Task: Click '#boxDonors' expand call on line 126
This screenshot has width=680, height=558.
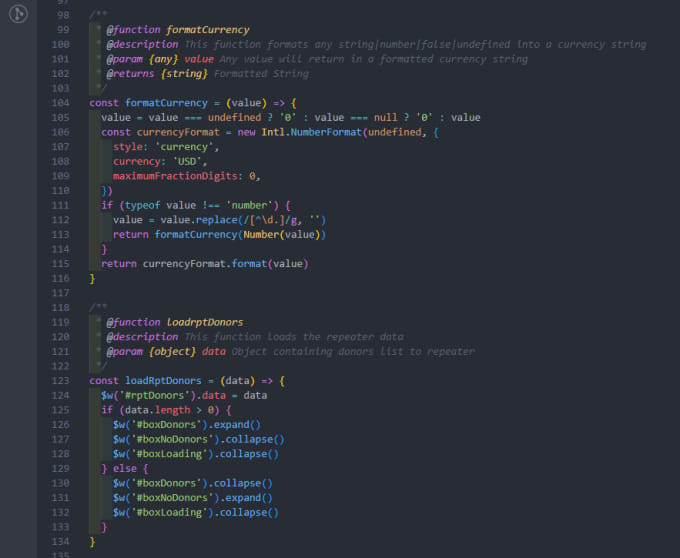Action: (186, 424)
